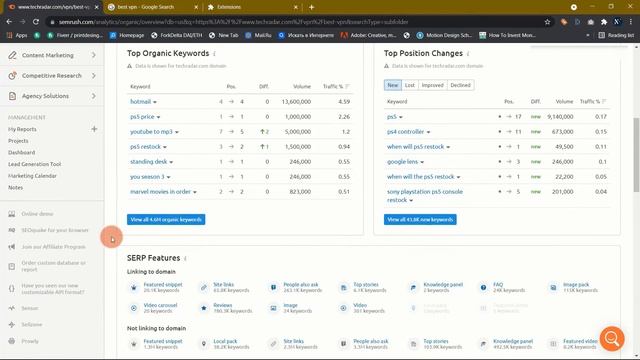Select the New position changes tab

click(393, 85)
